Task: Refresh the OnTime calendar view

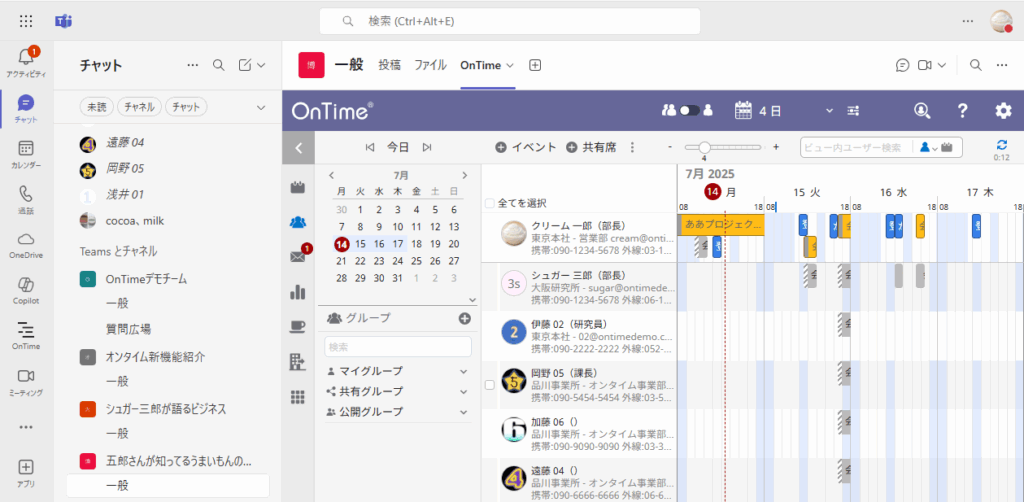Action: click(1002, 145)
